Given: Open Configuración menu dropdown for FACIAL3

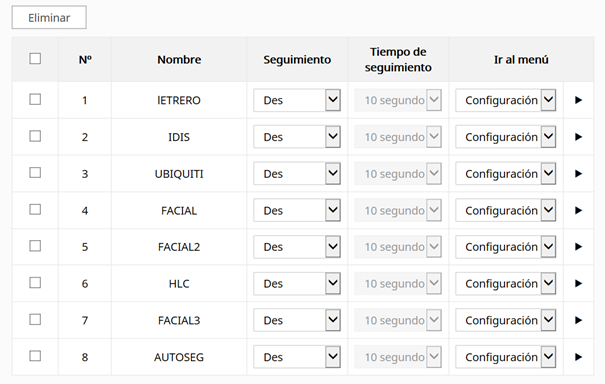Looking at the screenshot, I should (505, 320).
